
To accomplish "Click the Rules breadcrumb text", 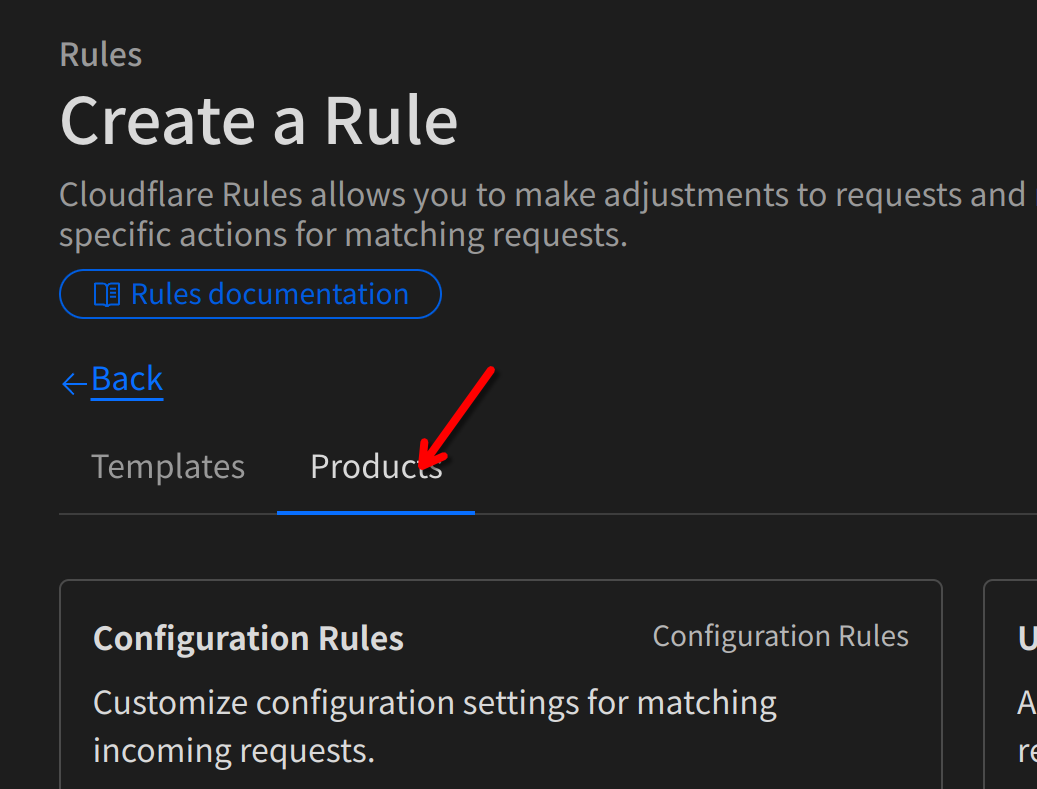I will [x=101, y=54].
